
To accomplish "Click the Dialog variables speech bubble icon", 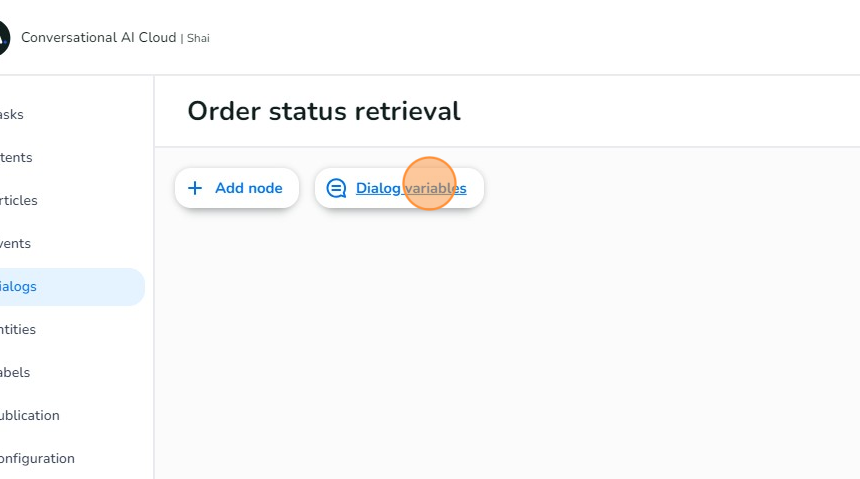I will 337,188.
